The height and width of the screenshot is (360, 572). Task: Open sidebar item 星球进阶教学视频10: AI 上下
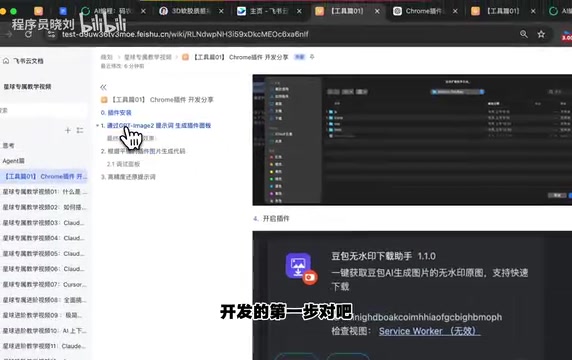pyautogui.click(x=44, y=331)
